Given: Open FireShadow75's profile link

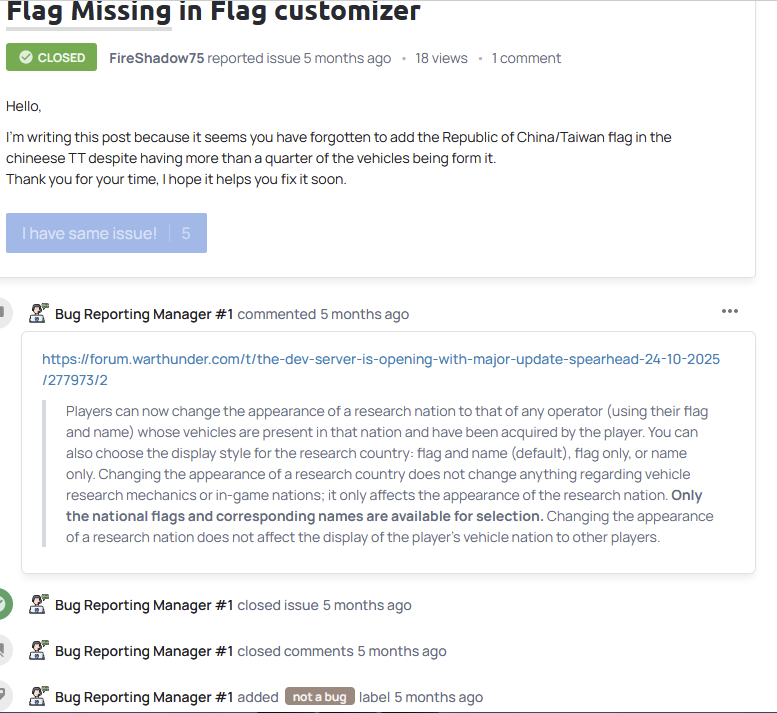Looking at the screenshot, I should pos(156,58).
